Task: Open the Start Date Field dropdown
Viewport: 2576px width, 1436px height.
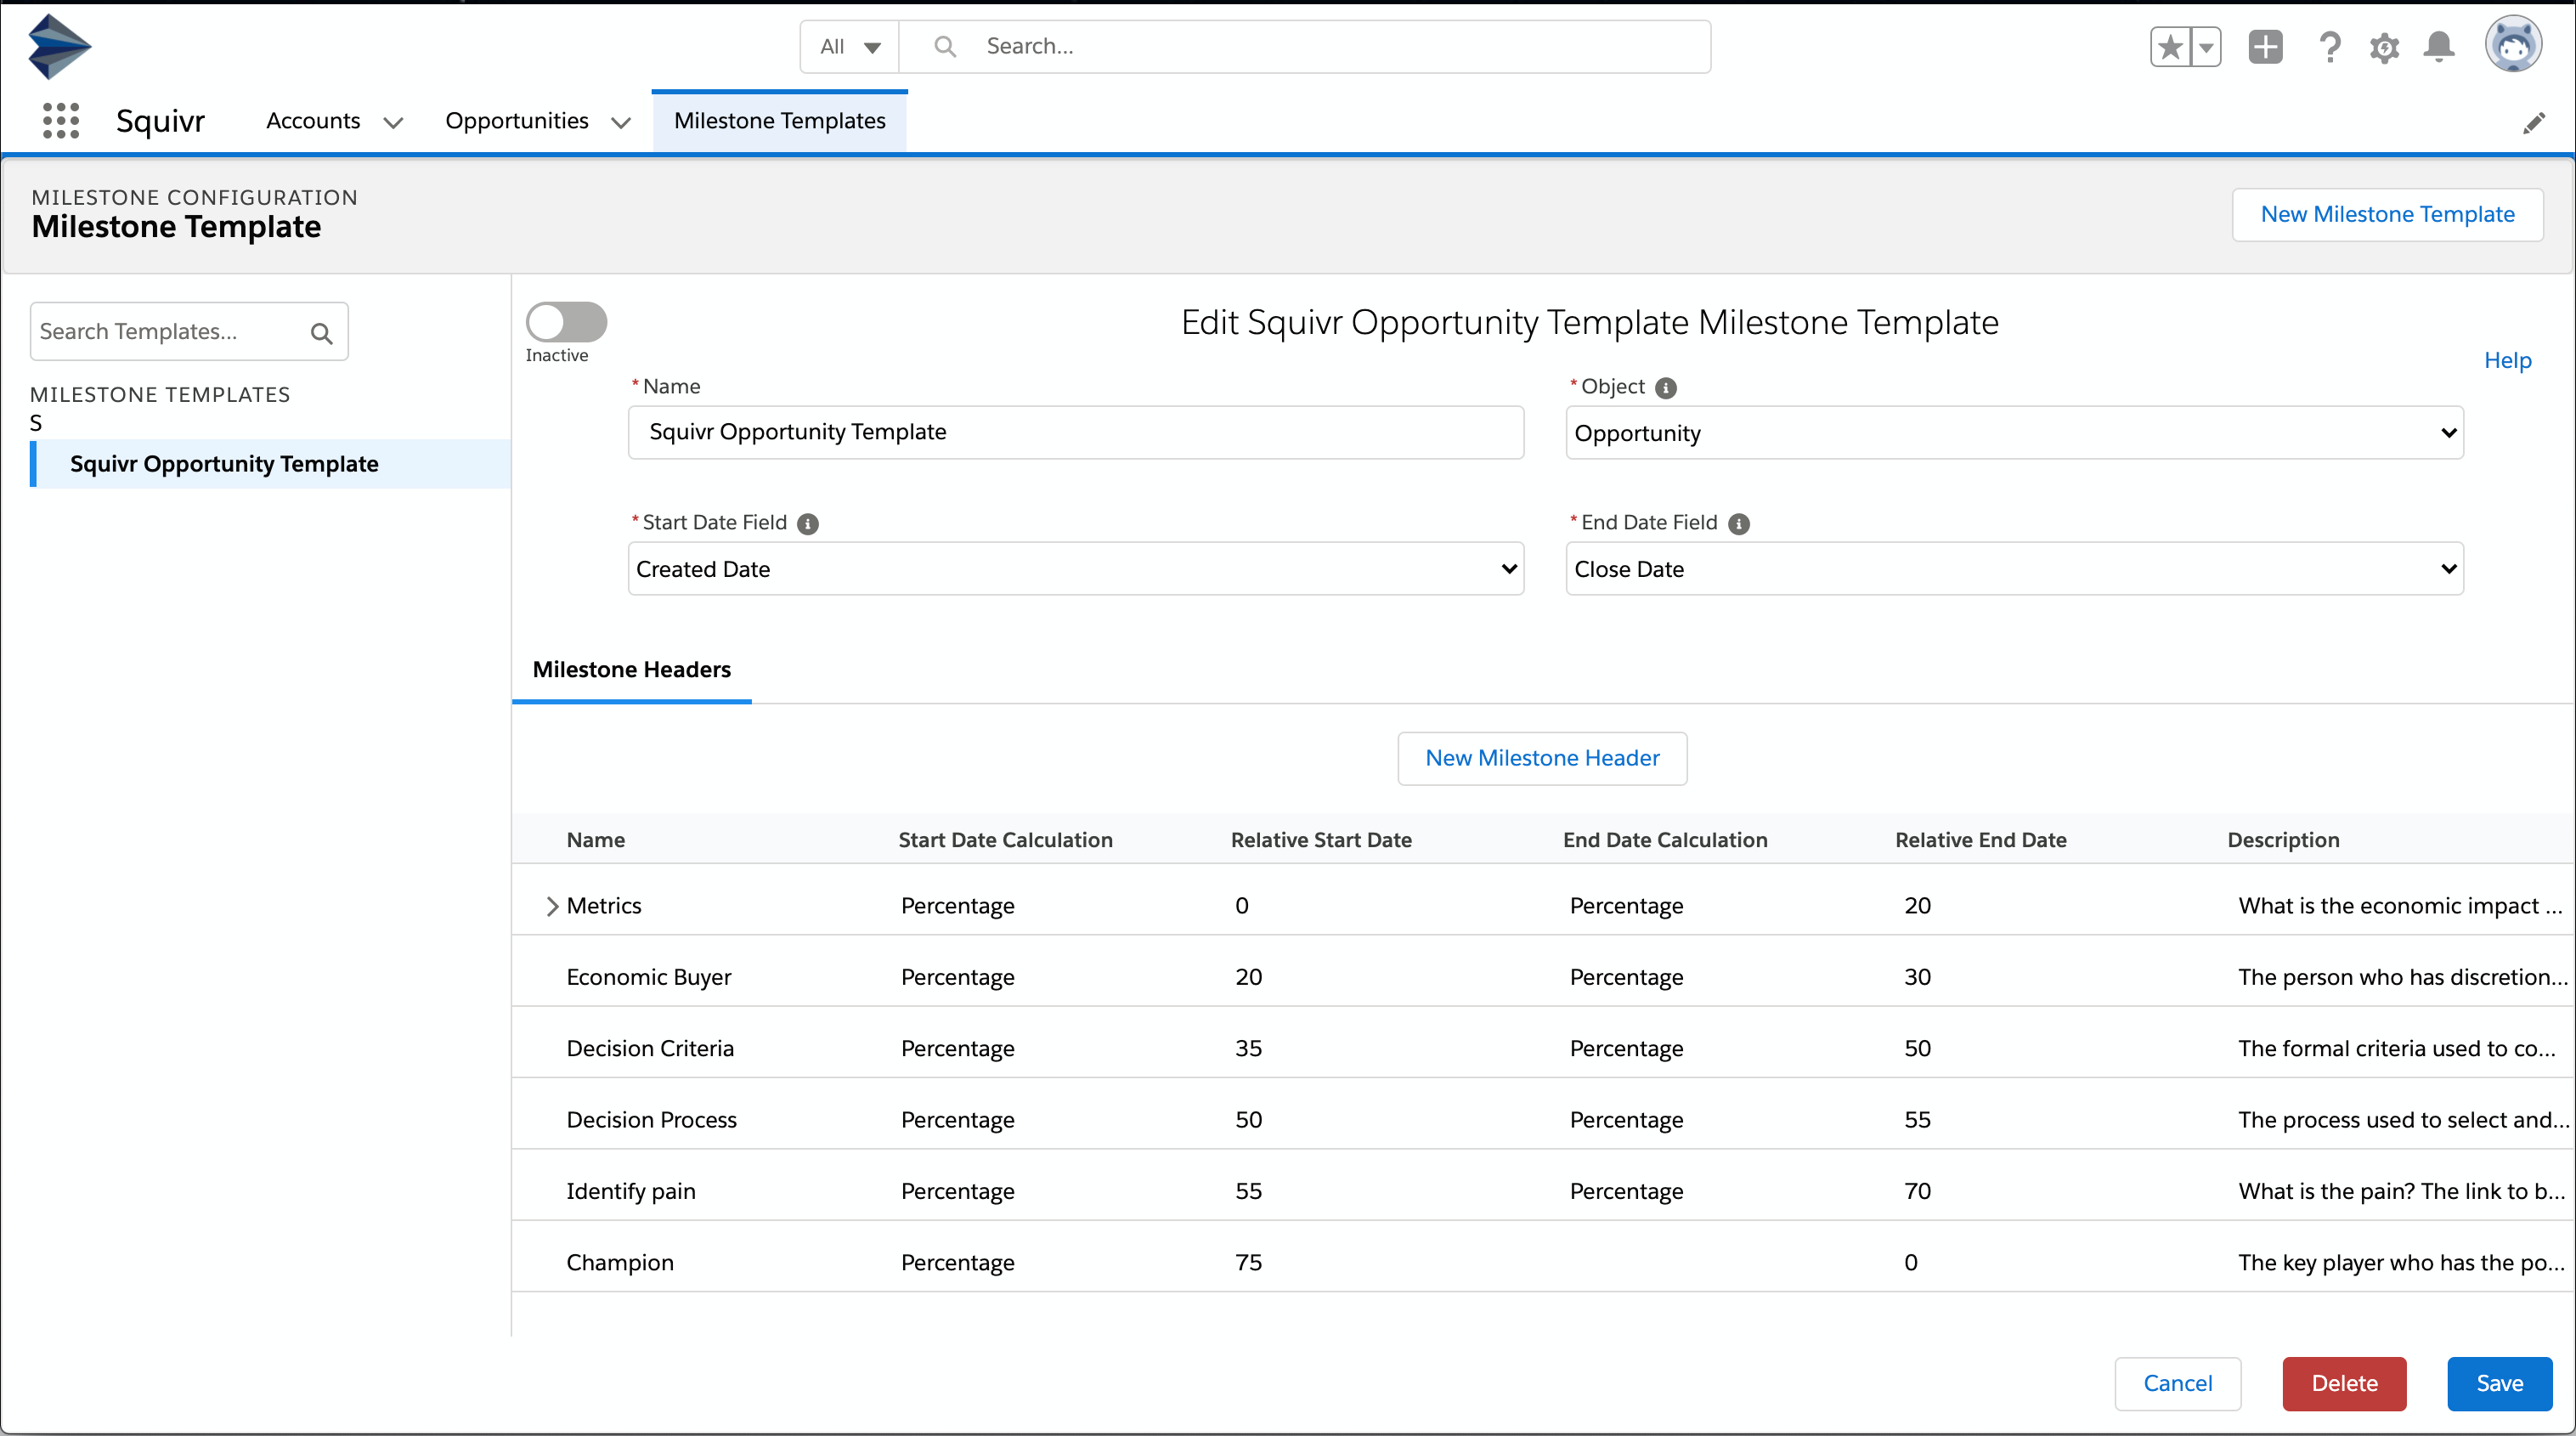Action: (x=1076, y=569)
